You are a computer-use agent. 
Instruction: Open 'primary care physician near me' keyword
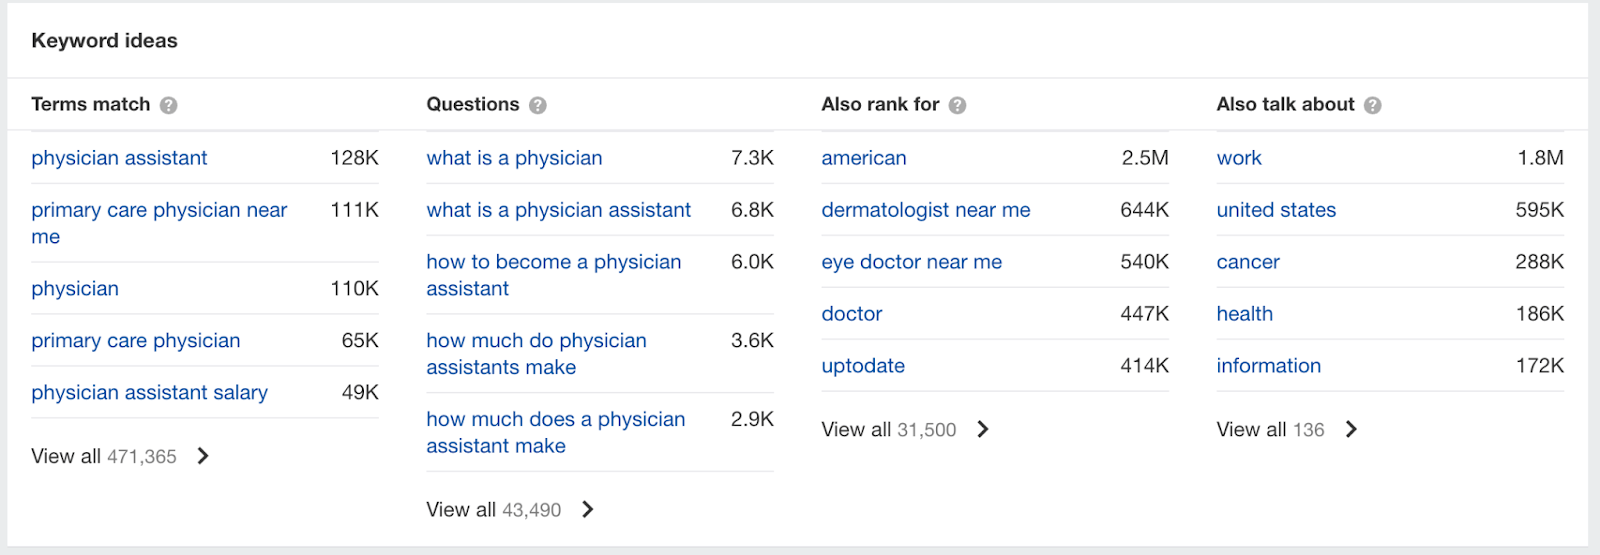(159, 223)
